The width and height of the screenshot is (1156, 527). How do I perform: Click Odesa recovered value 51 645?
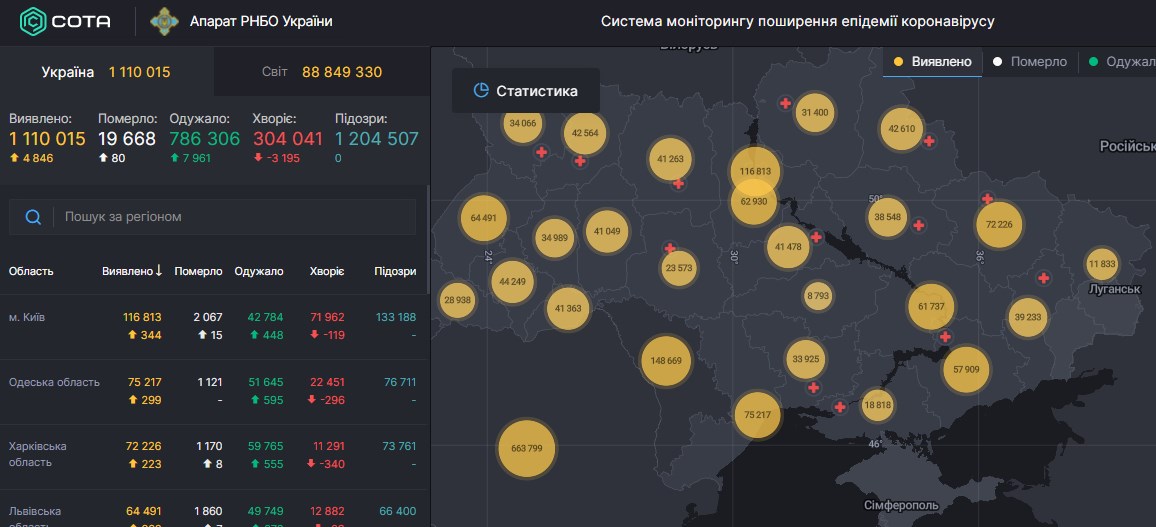[263, 382]
